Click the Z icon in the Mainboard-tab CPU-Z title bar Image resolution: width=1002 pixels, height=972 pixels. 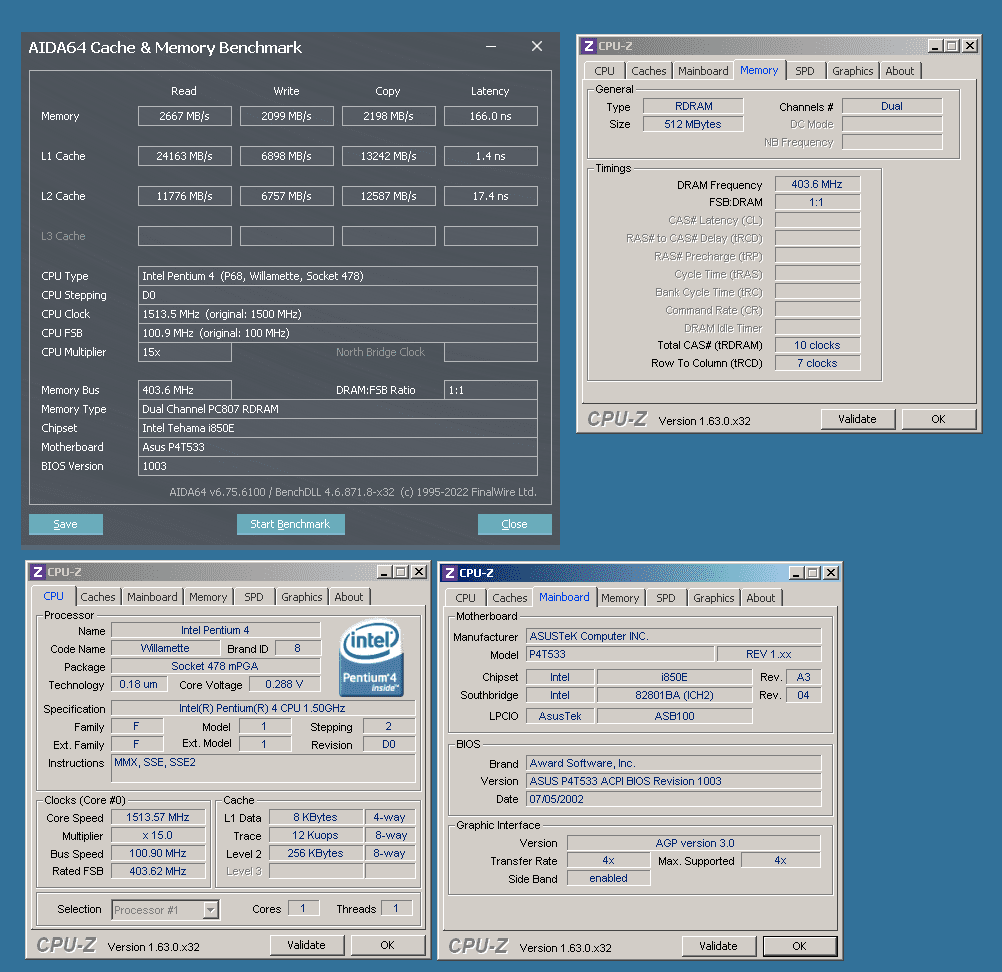click(450, 573)
